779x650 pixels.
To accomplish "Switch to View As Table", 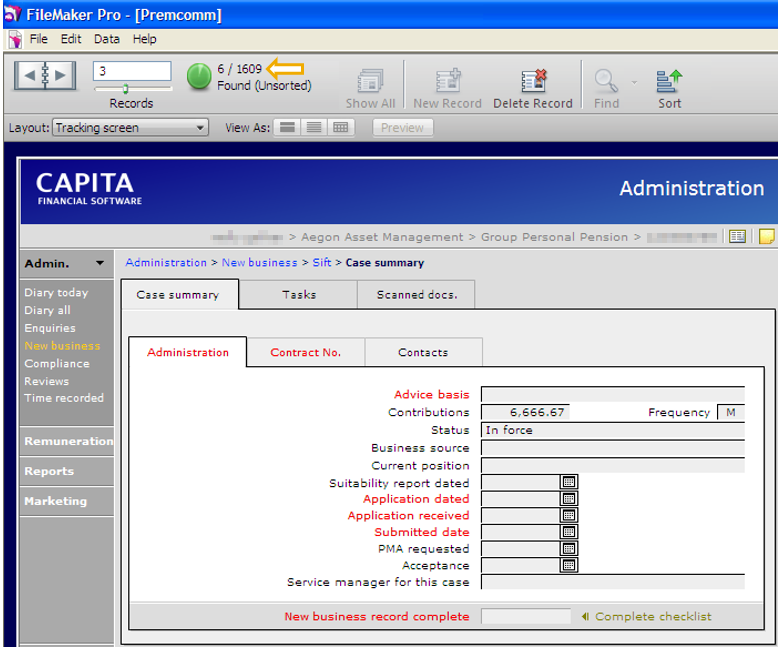I will 341,128.
